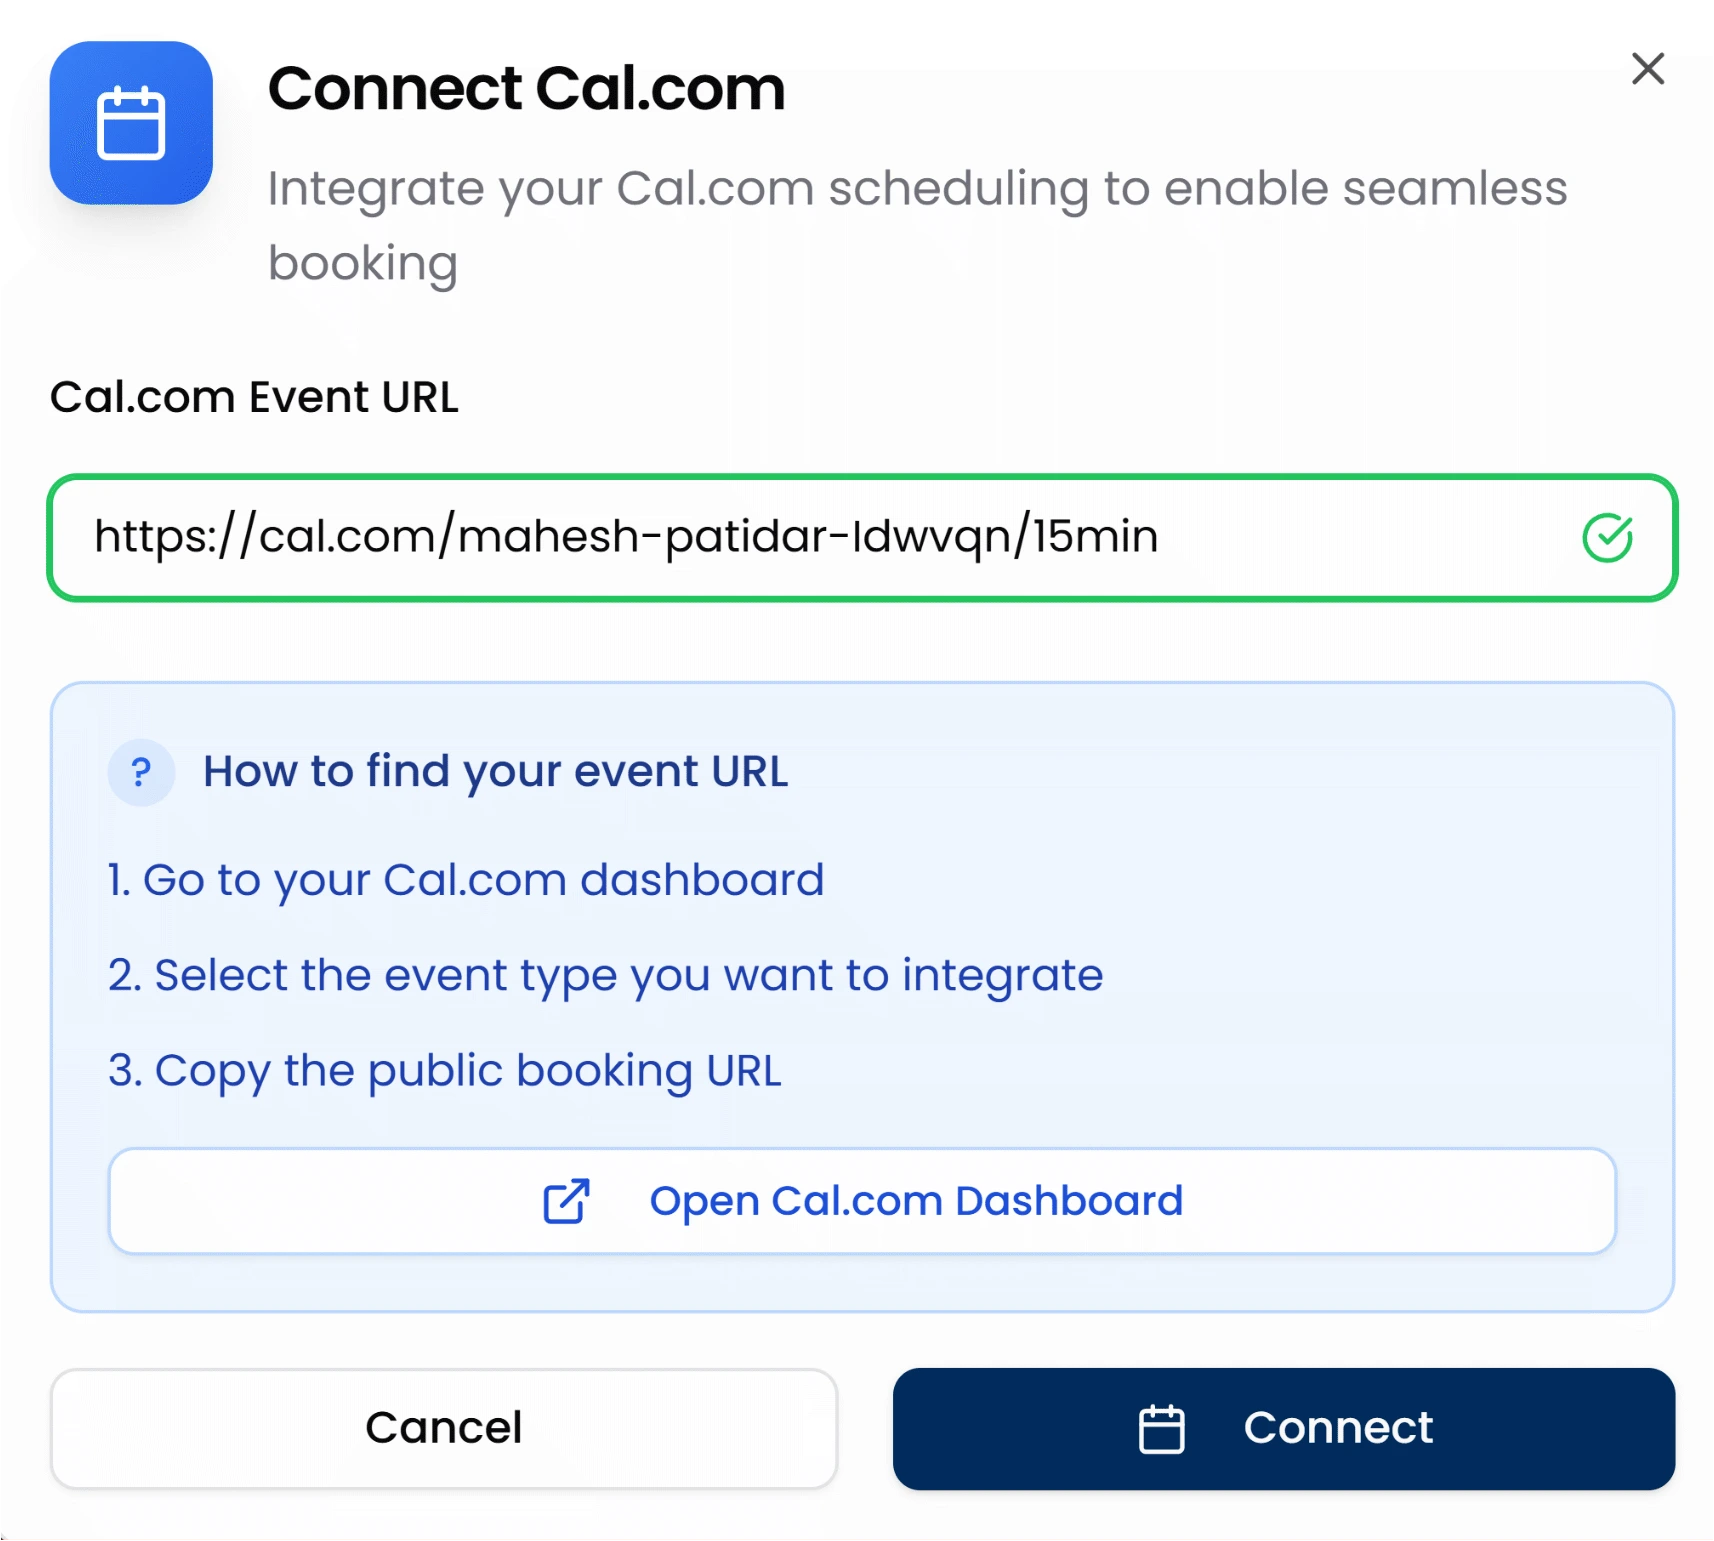Image resolution: width=1714 pixels, height=1541 pixels.
Task: Click step 3 about copying the booking URL
Action: (444, 1070)
